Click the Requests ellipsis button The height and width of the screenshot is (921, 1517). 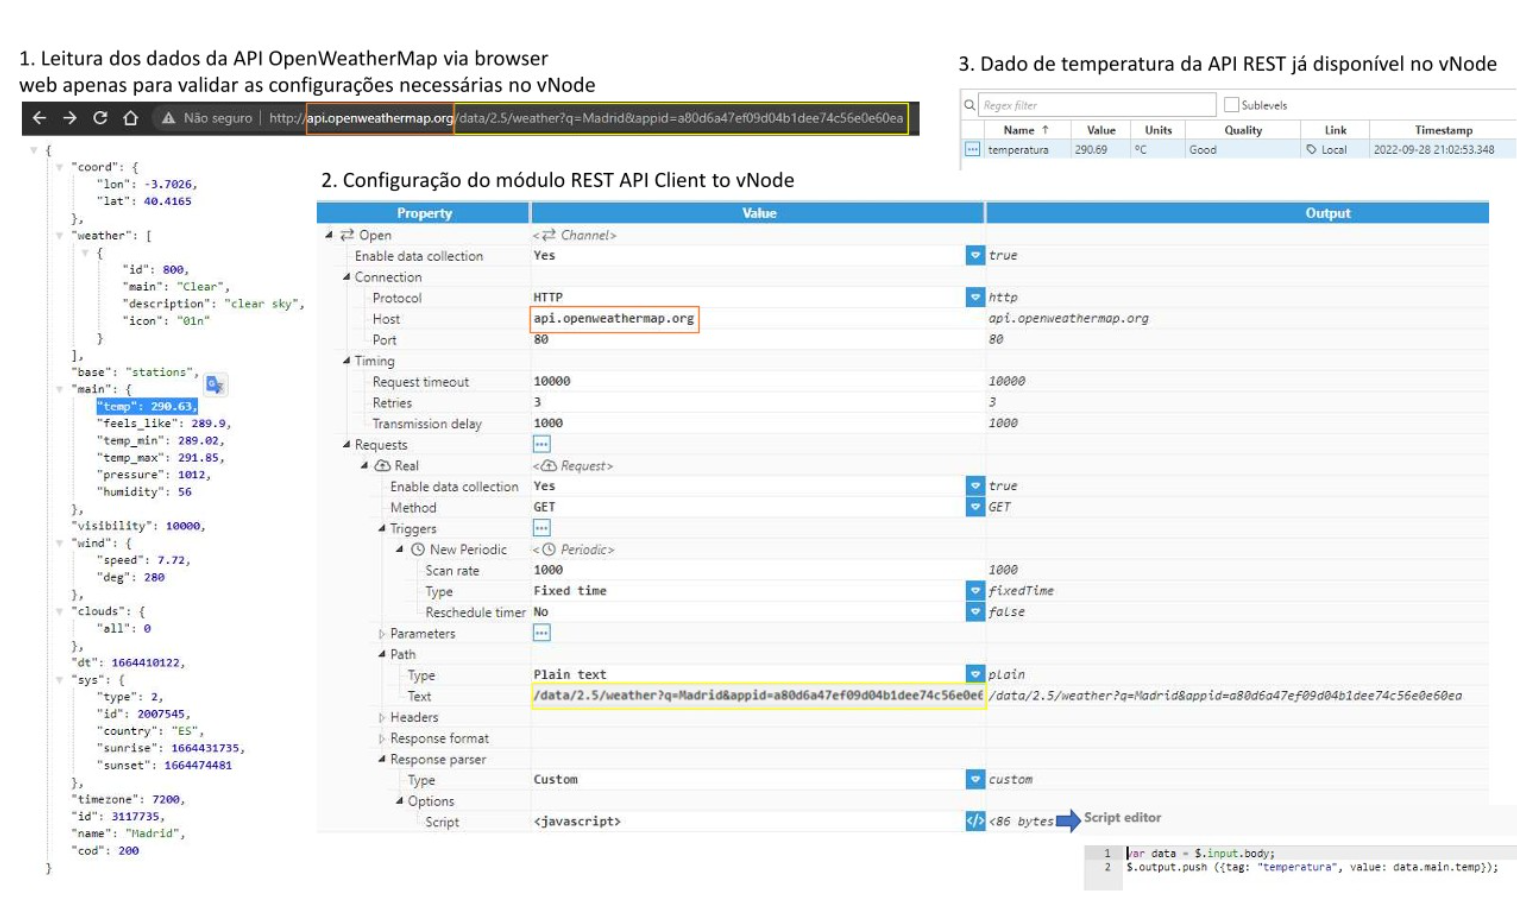pyautogui.click(x=541, y=445)
